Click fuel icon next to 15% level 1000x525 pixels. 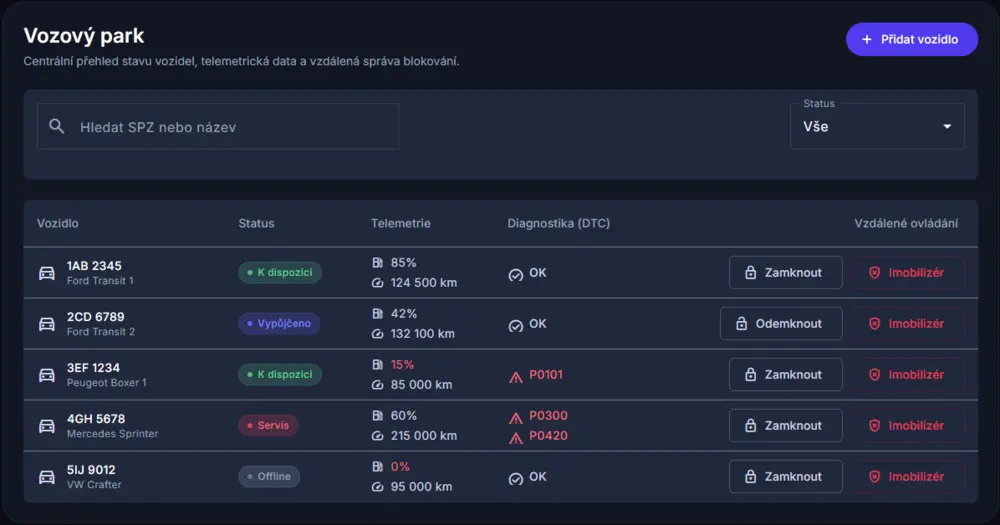pos(378,365)
